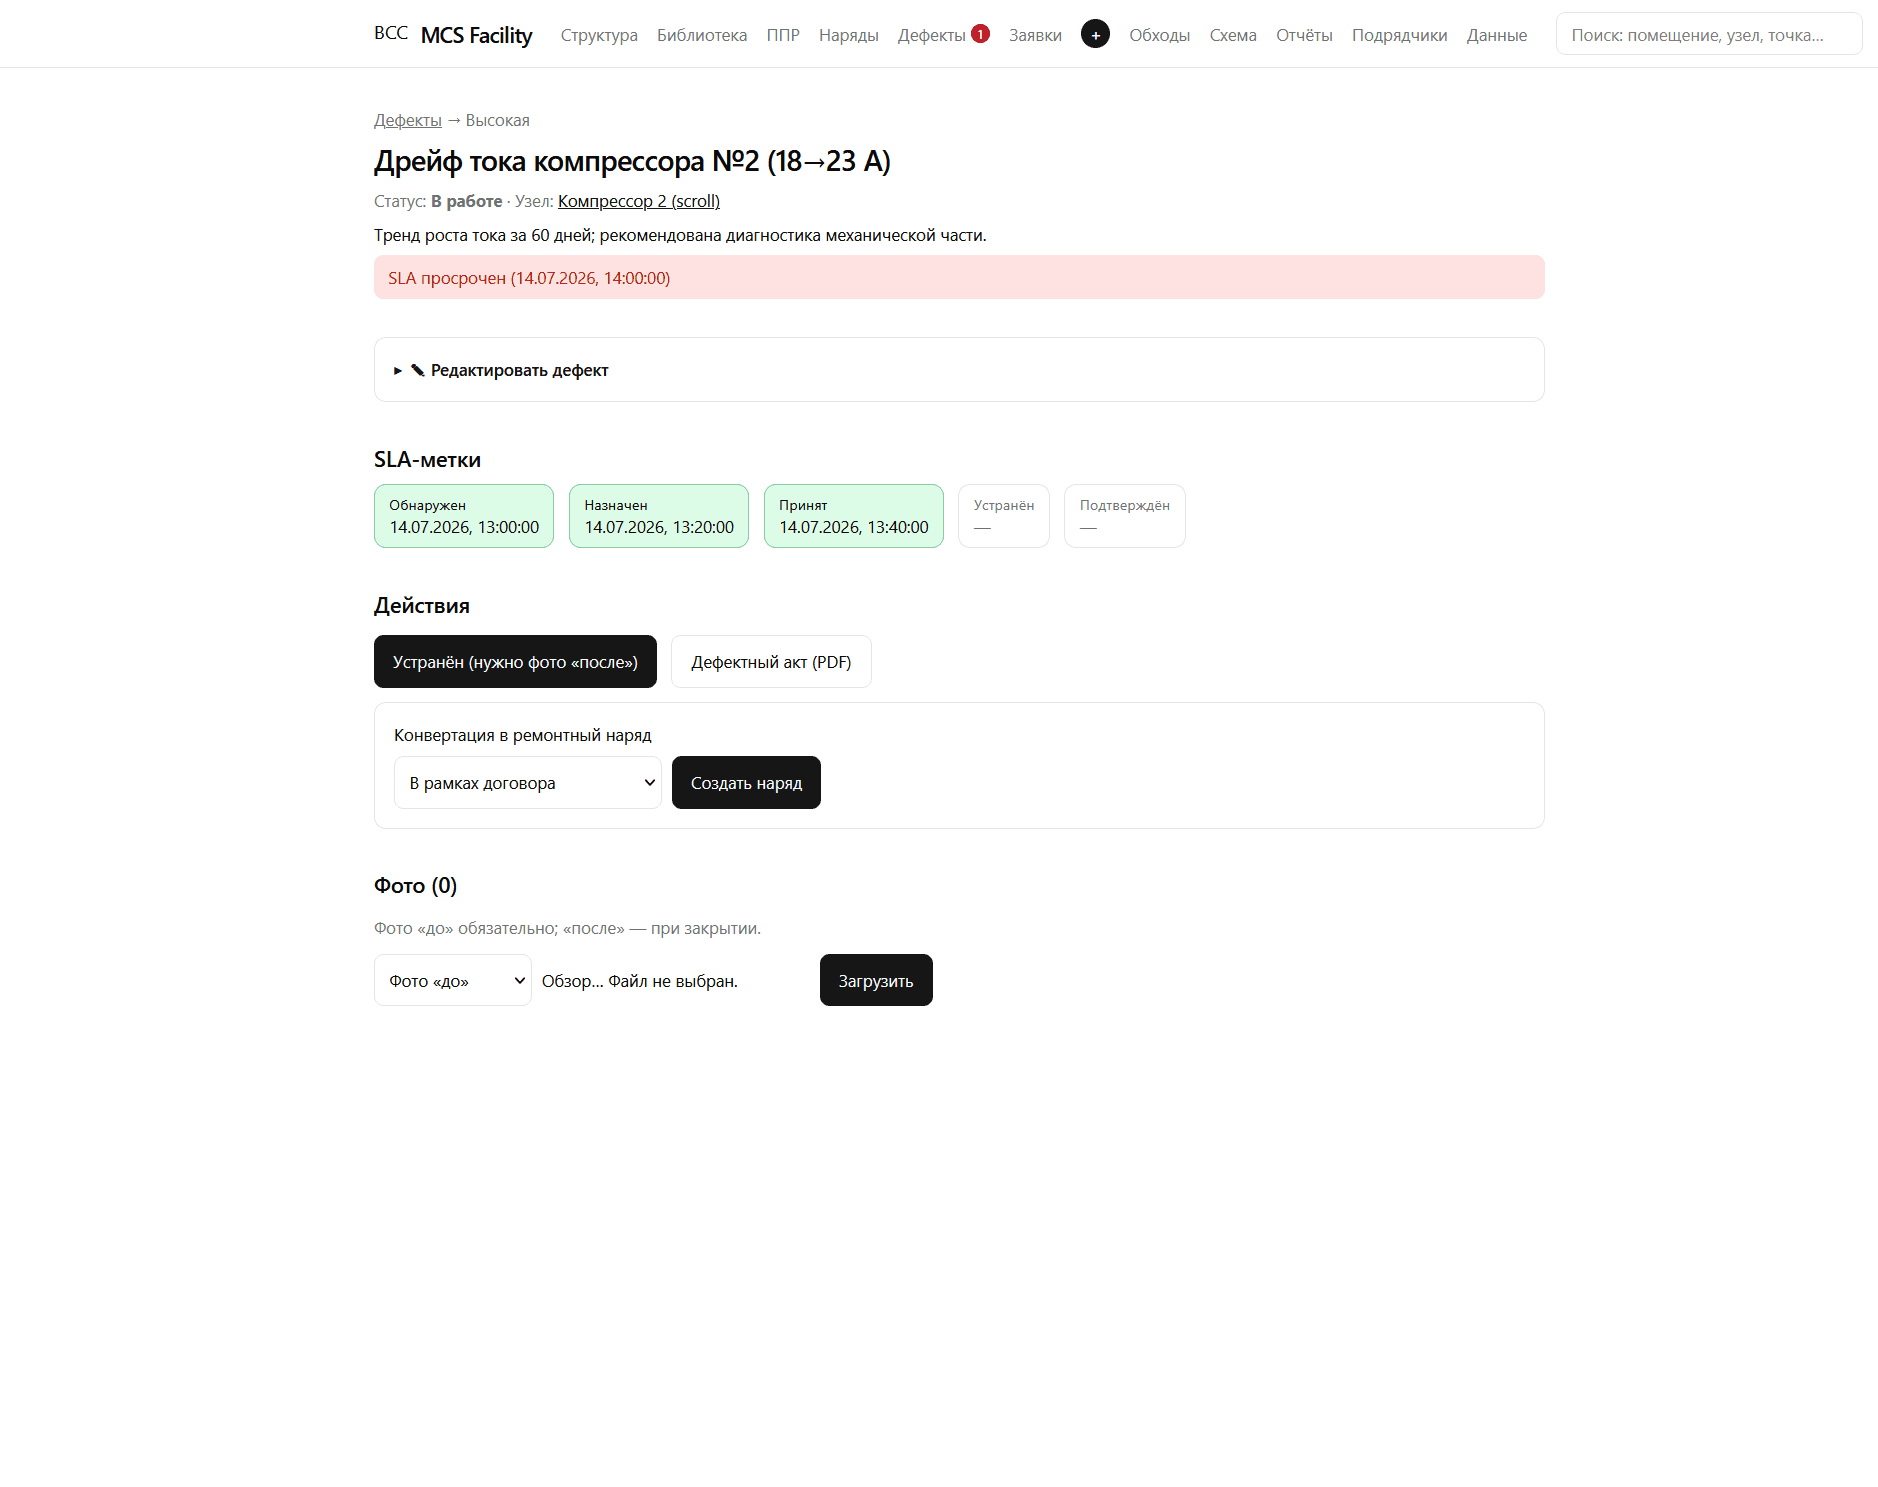Open Схема in the navigation
This screenshot has height=1487, width=1878.
pyautogui.click(x=1233, y=35)
